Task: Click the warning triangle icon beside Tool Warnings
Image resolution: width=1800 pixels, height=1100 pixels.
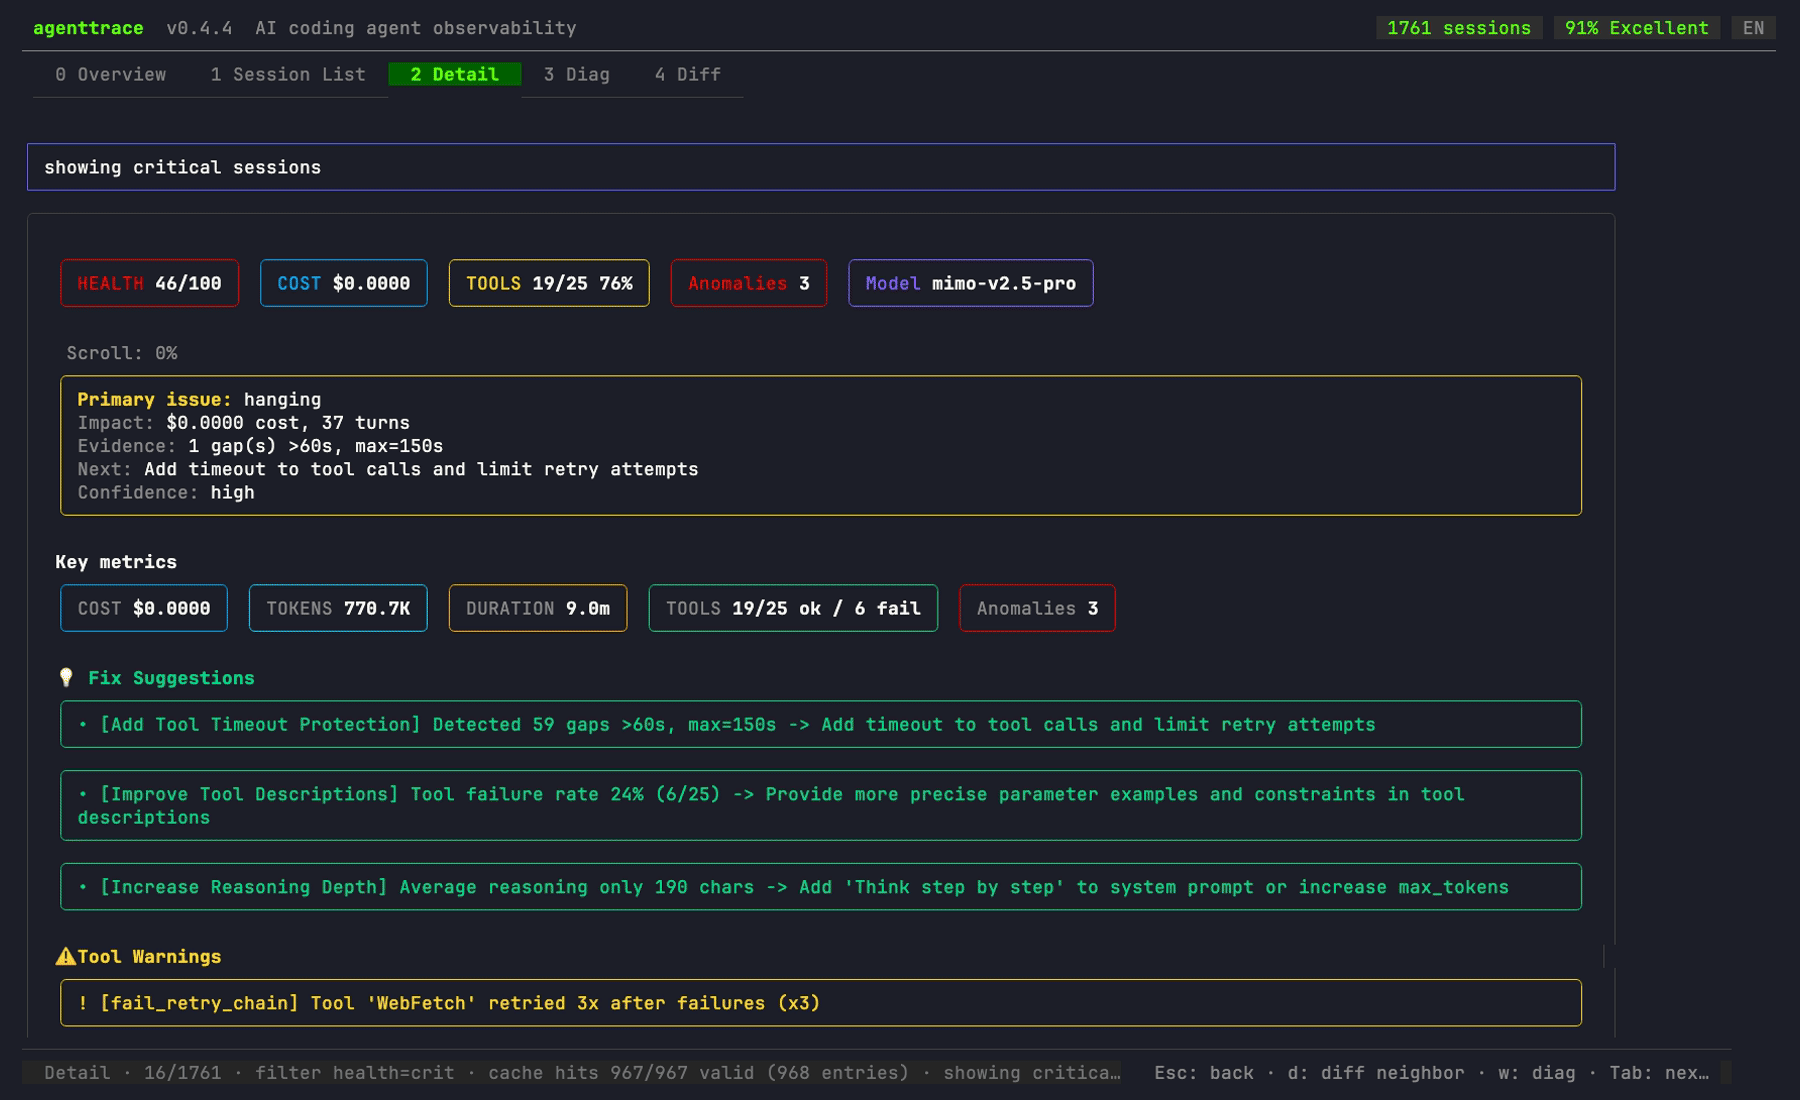Action: click(x=66, y=956)
